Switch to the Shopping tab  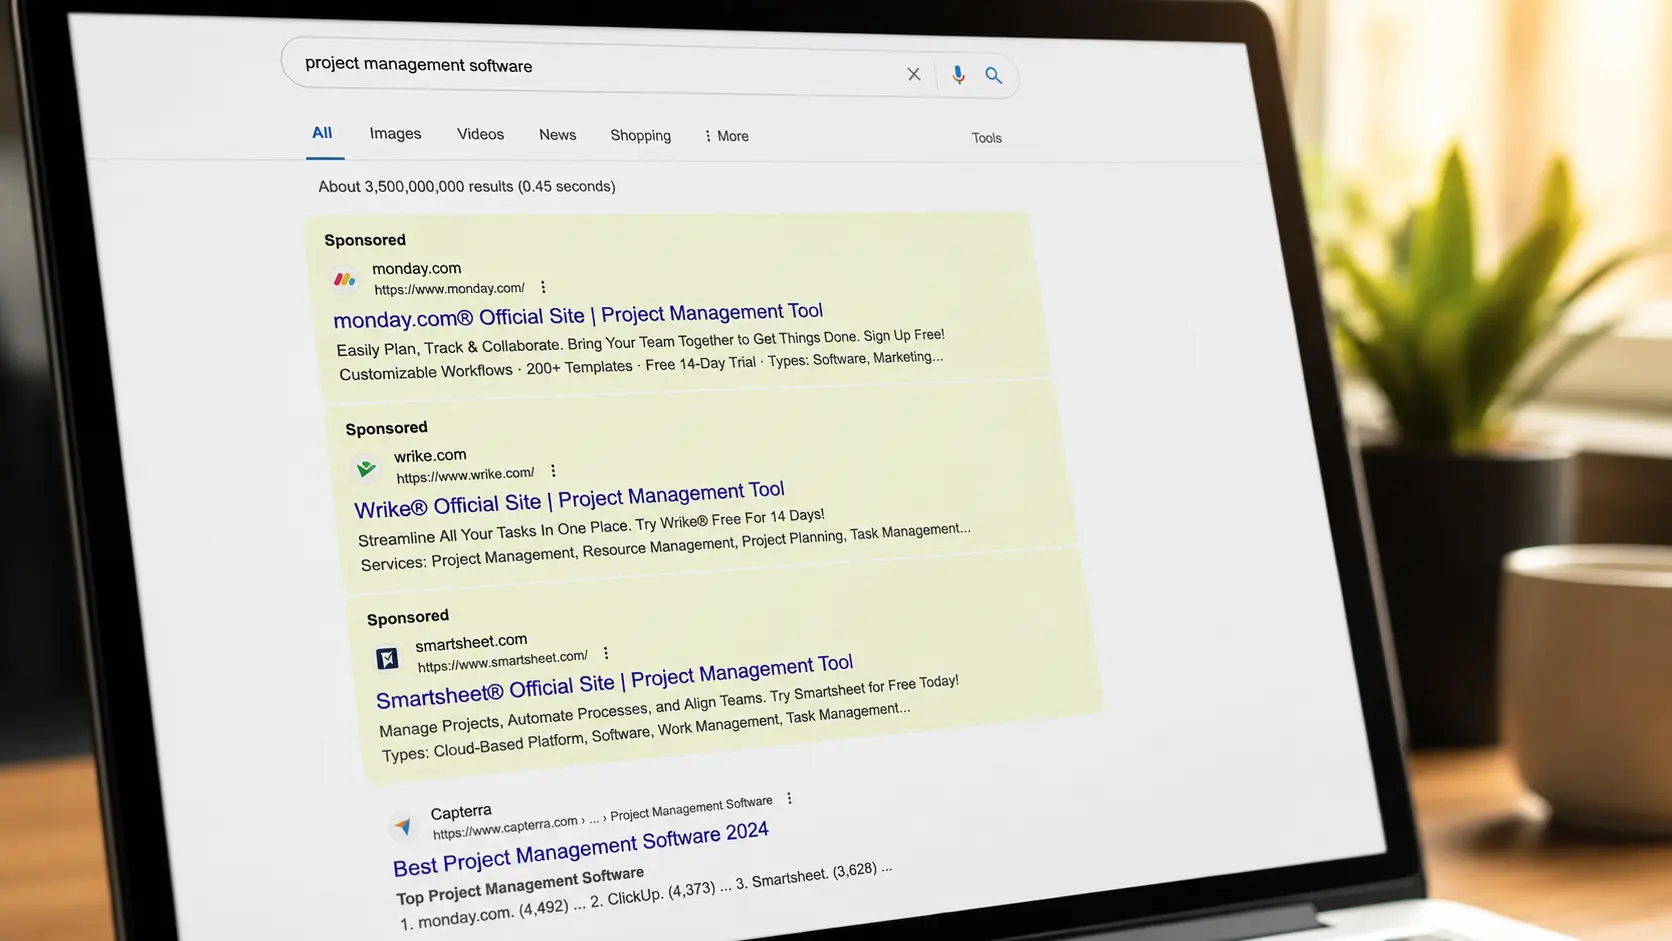tap(640, 135)
